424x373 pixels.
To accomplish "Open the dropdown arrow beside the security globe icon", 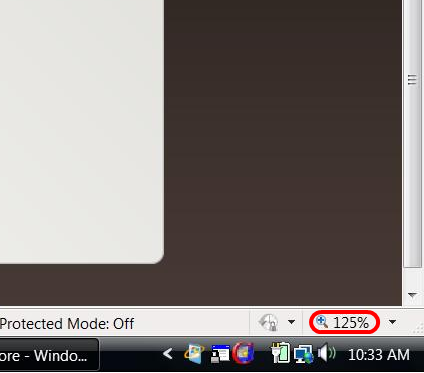I will click(291, 322).
